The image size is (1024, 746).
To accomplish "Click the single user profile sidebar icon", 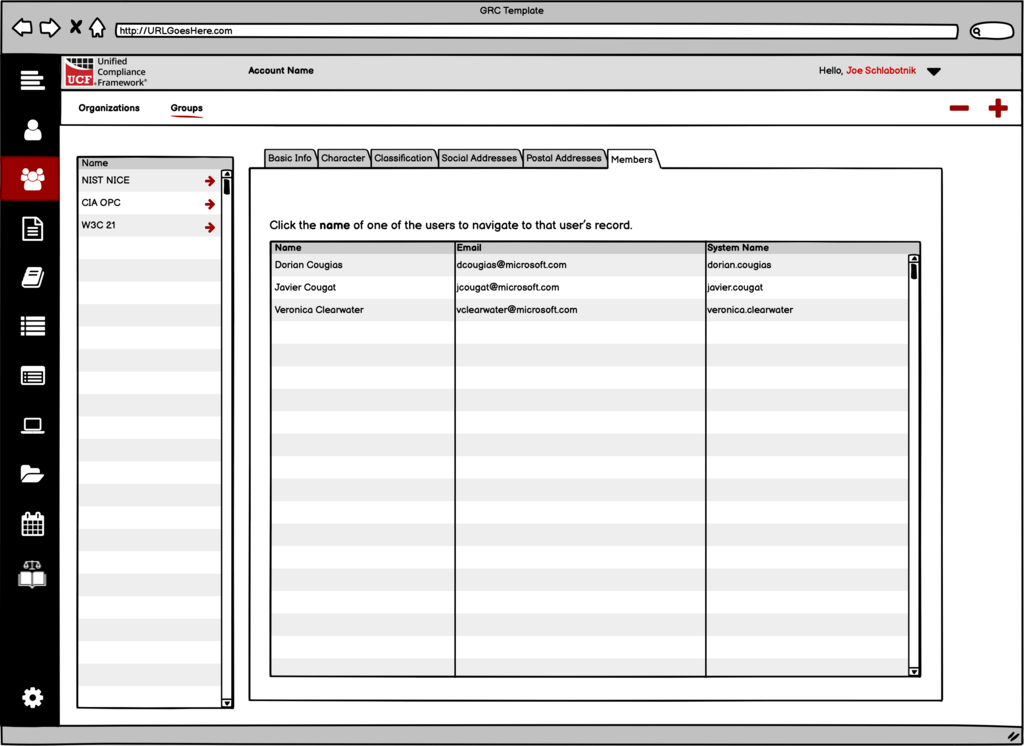I will [x=32, y=130].
